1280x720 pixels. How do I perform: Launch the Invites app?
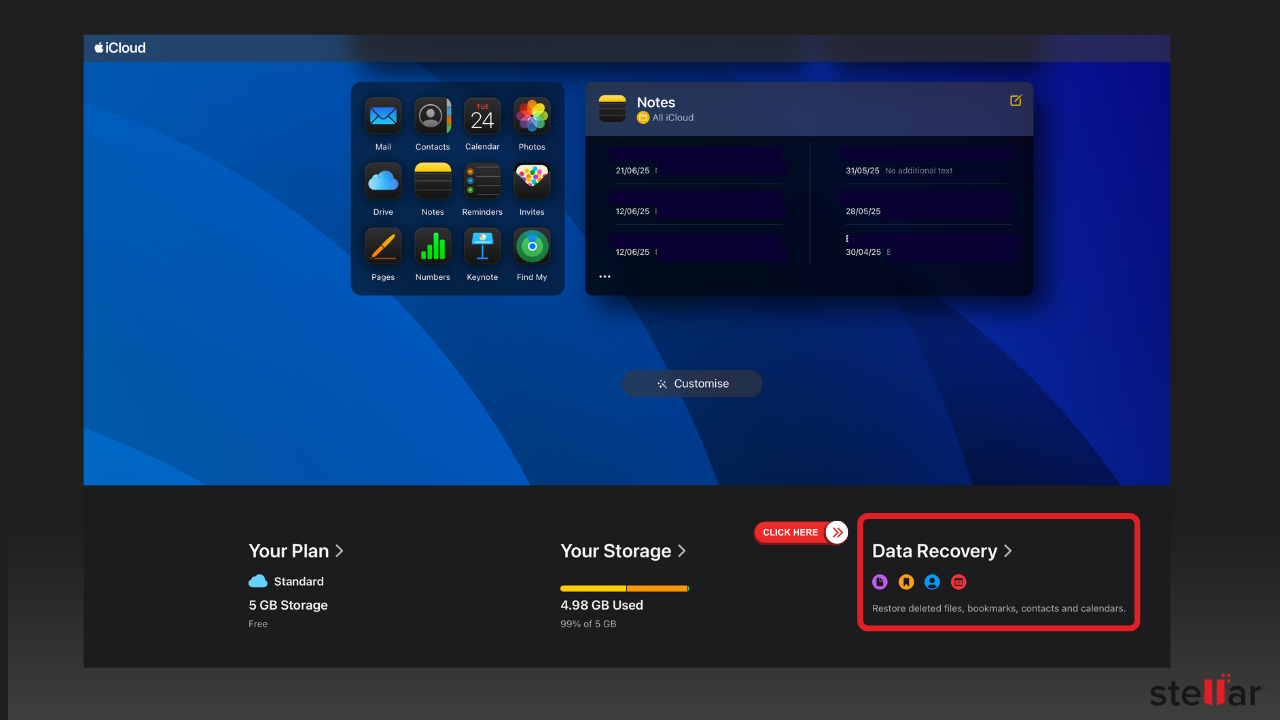pos(532,181)
